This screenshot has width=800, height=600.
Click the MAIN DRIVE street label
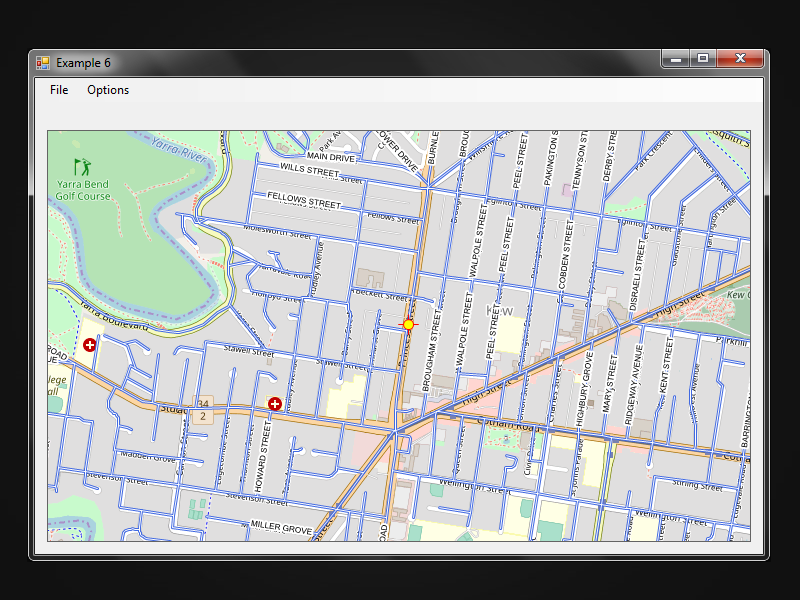pos(331,157)
